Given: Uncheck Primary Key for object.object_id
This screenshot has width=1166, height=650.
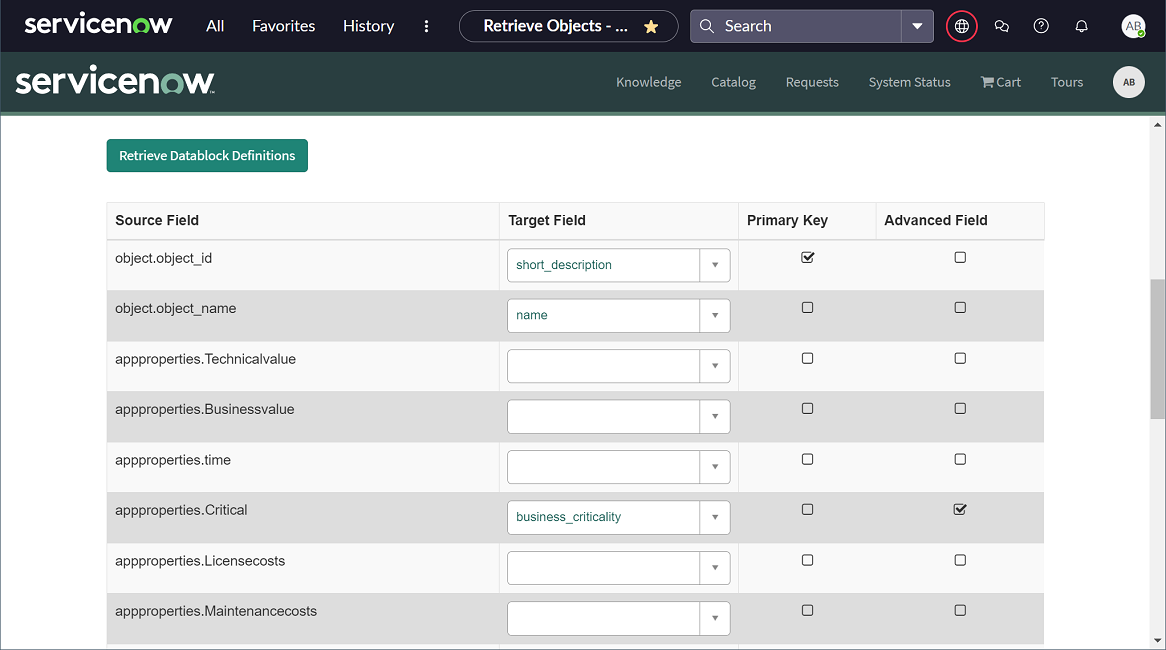Looking at the screenshot, I should [x=808, y=257].
